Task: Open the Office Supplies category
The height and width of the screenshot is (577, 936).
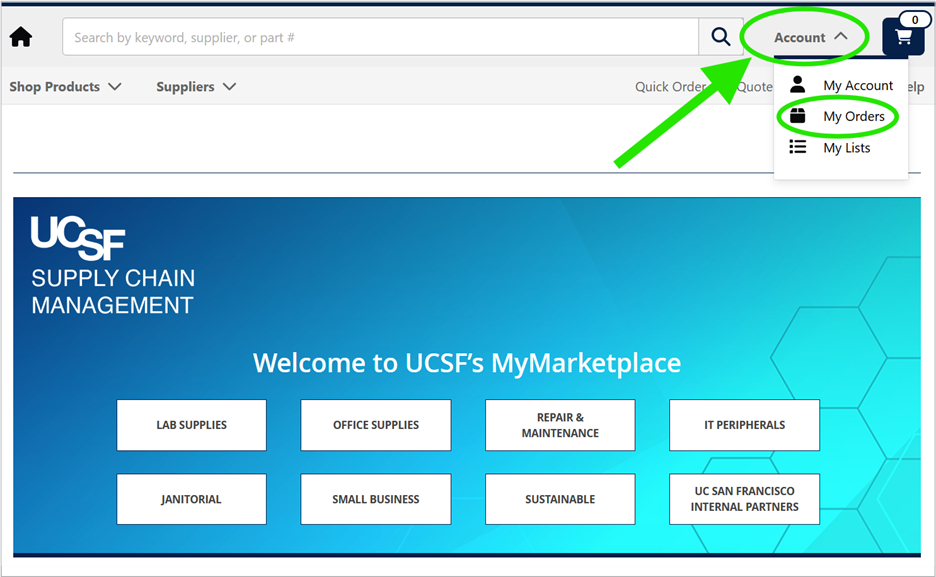Action: click(x=376, y=425)
